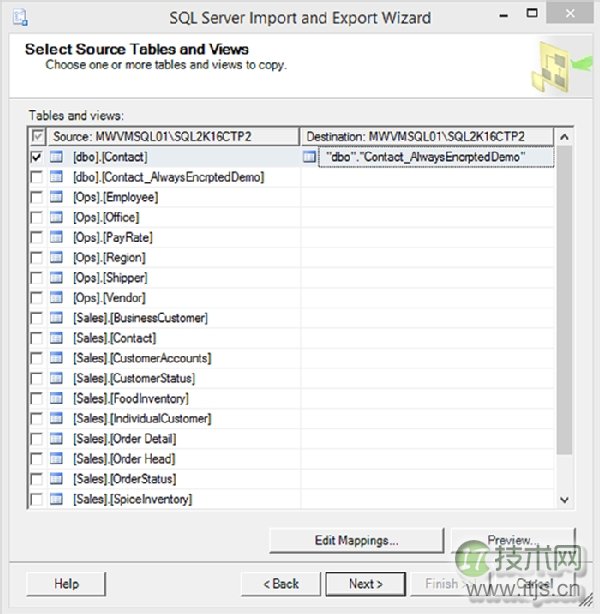
Task: Select the [Ops].[Employee] row text
Action: [x=116, y=197]
